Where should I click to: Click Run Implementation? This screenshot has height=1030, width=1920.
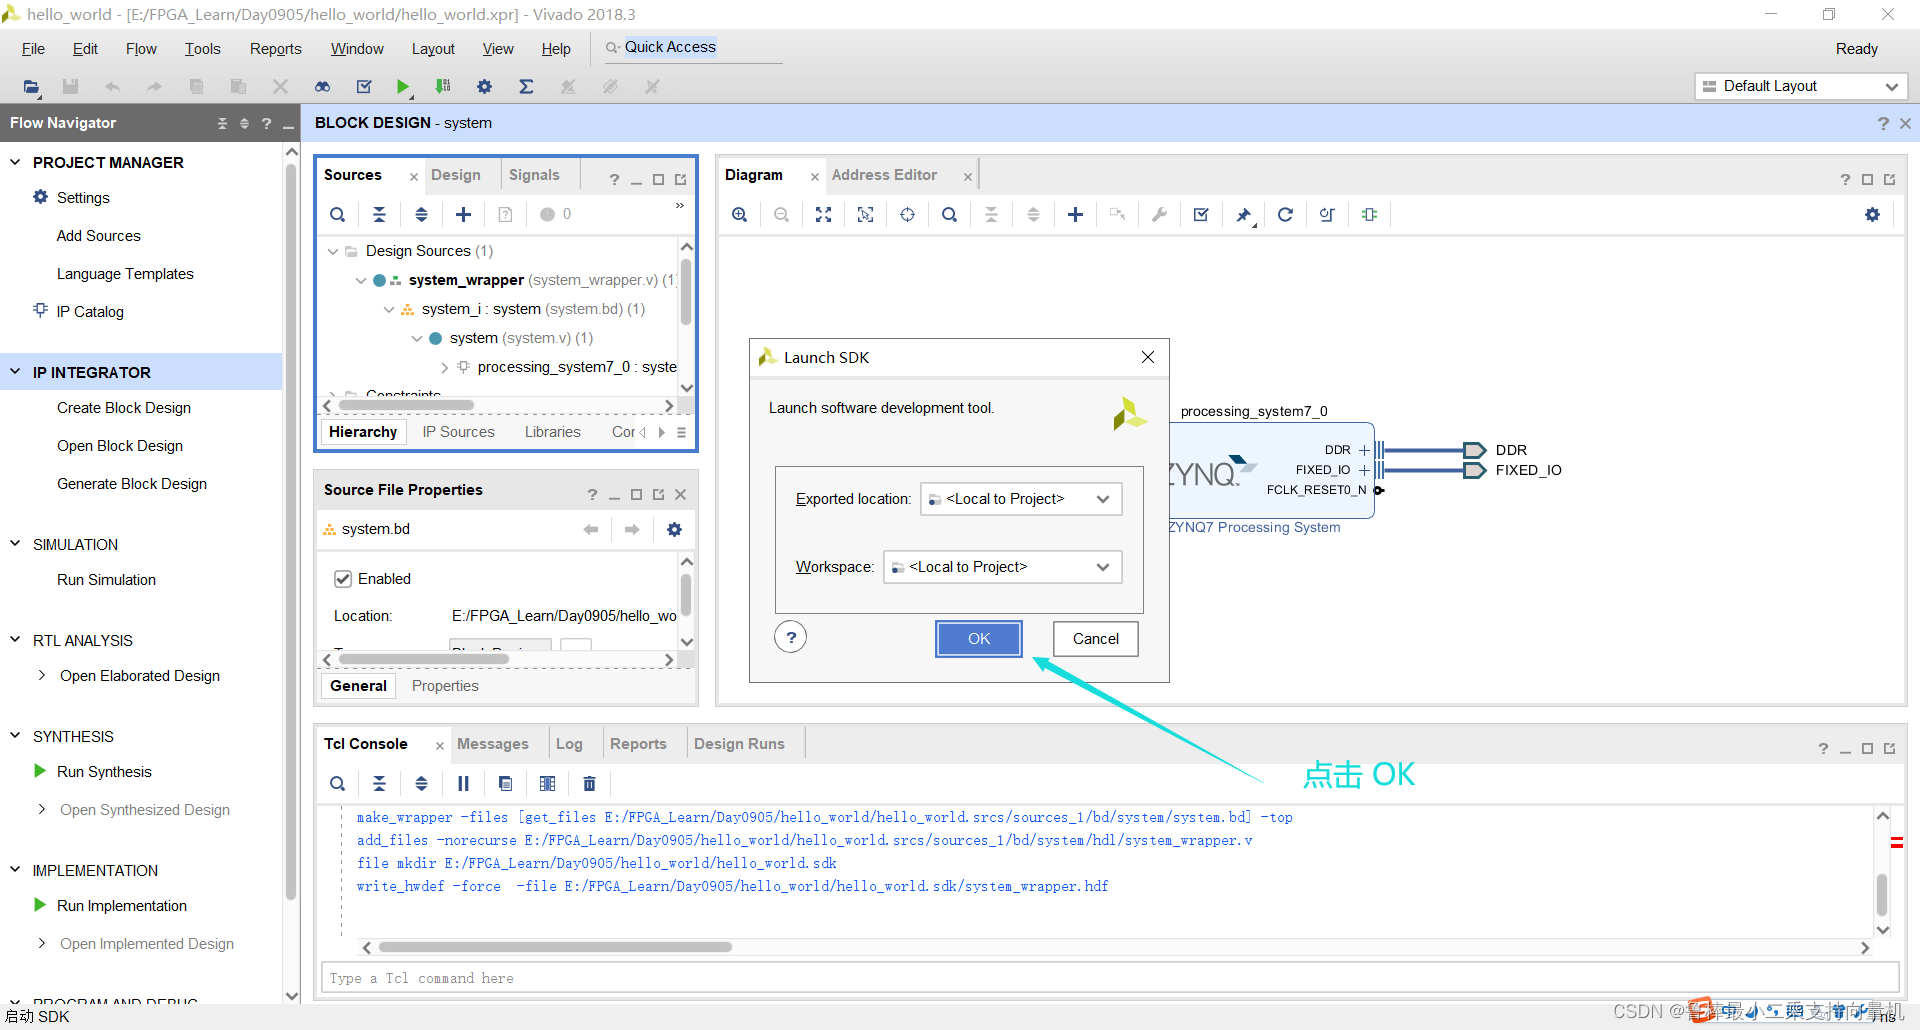[122, 906]
